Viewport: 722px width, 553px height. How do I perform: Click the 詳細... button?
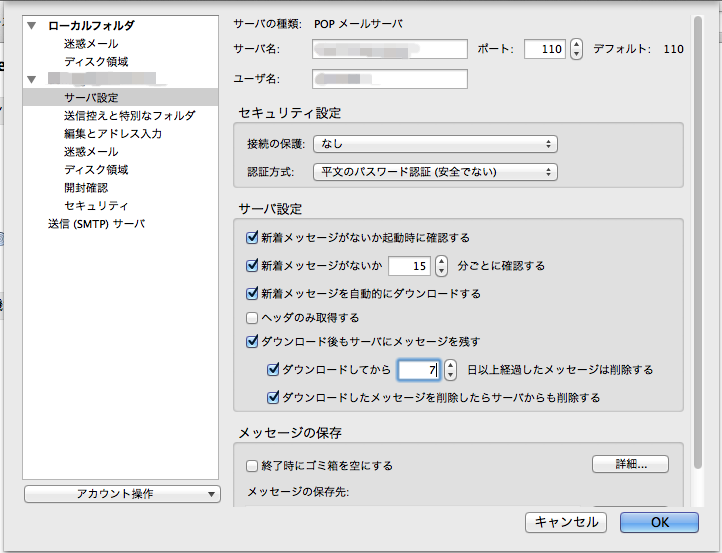pyautogui.click(x=630, y=464)
